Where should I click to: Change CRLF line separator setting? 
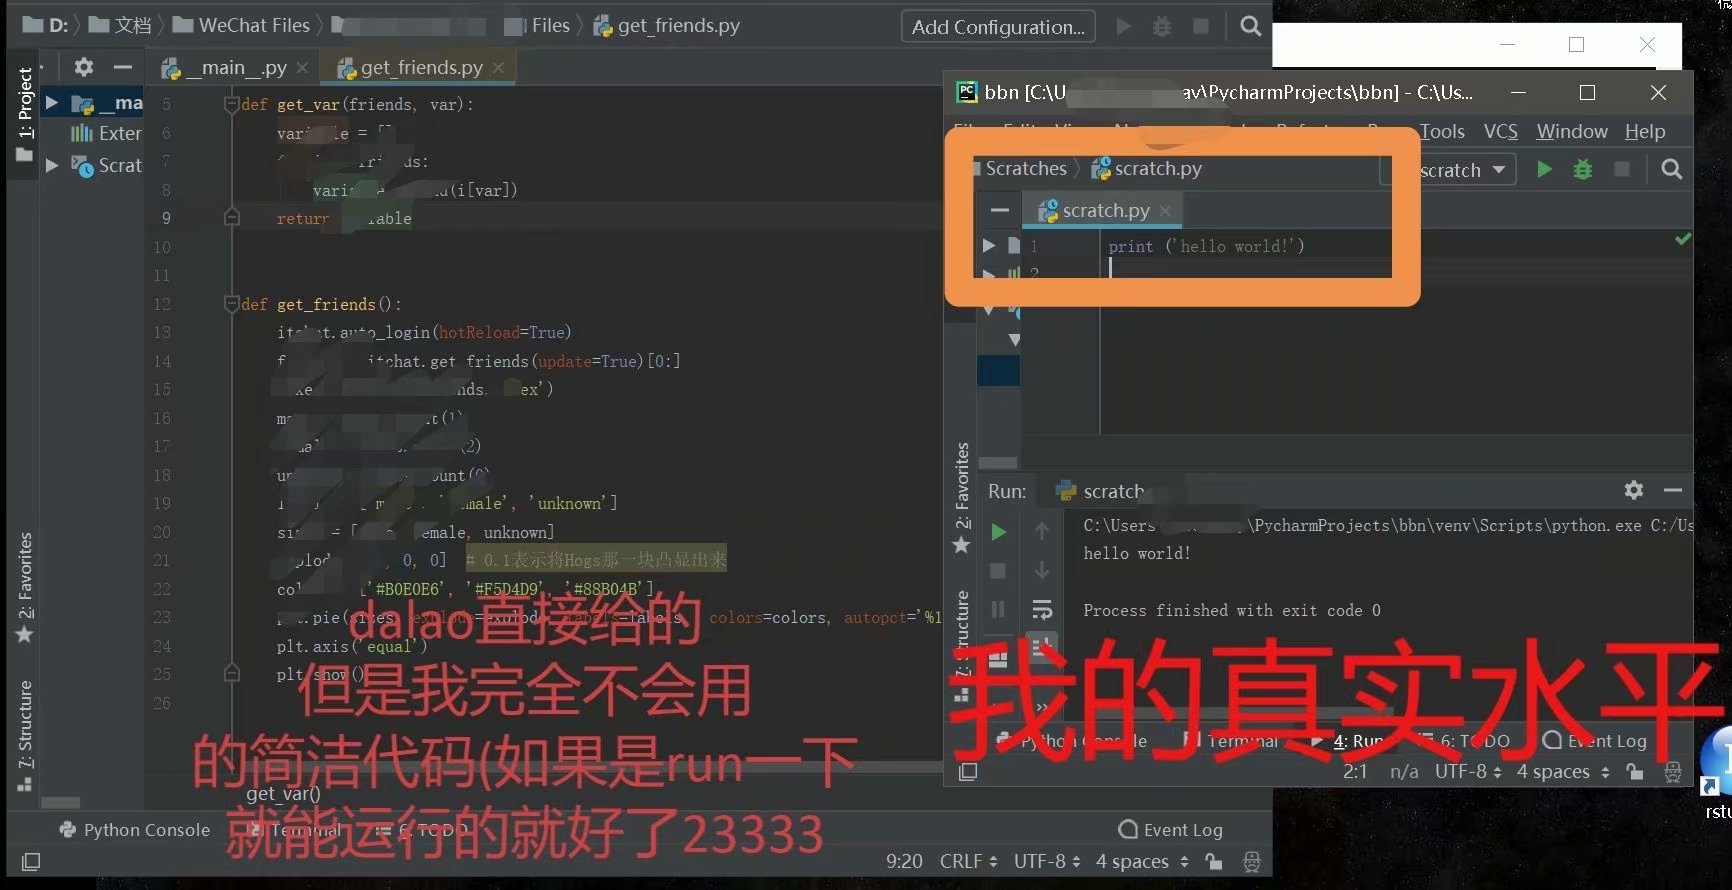pos(968,861)
